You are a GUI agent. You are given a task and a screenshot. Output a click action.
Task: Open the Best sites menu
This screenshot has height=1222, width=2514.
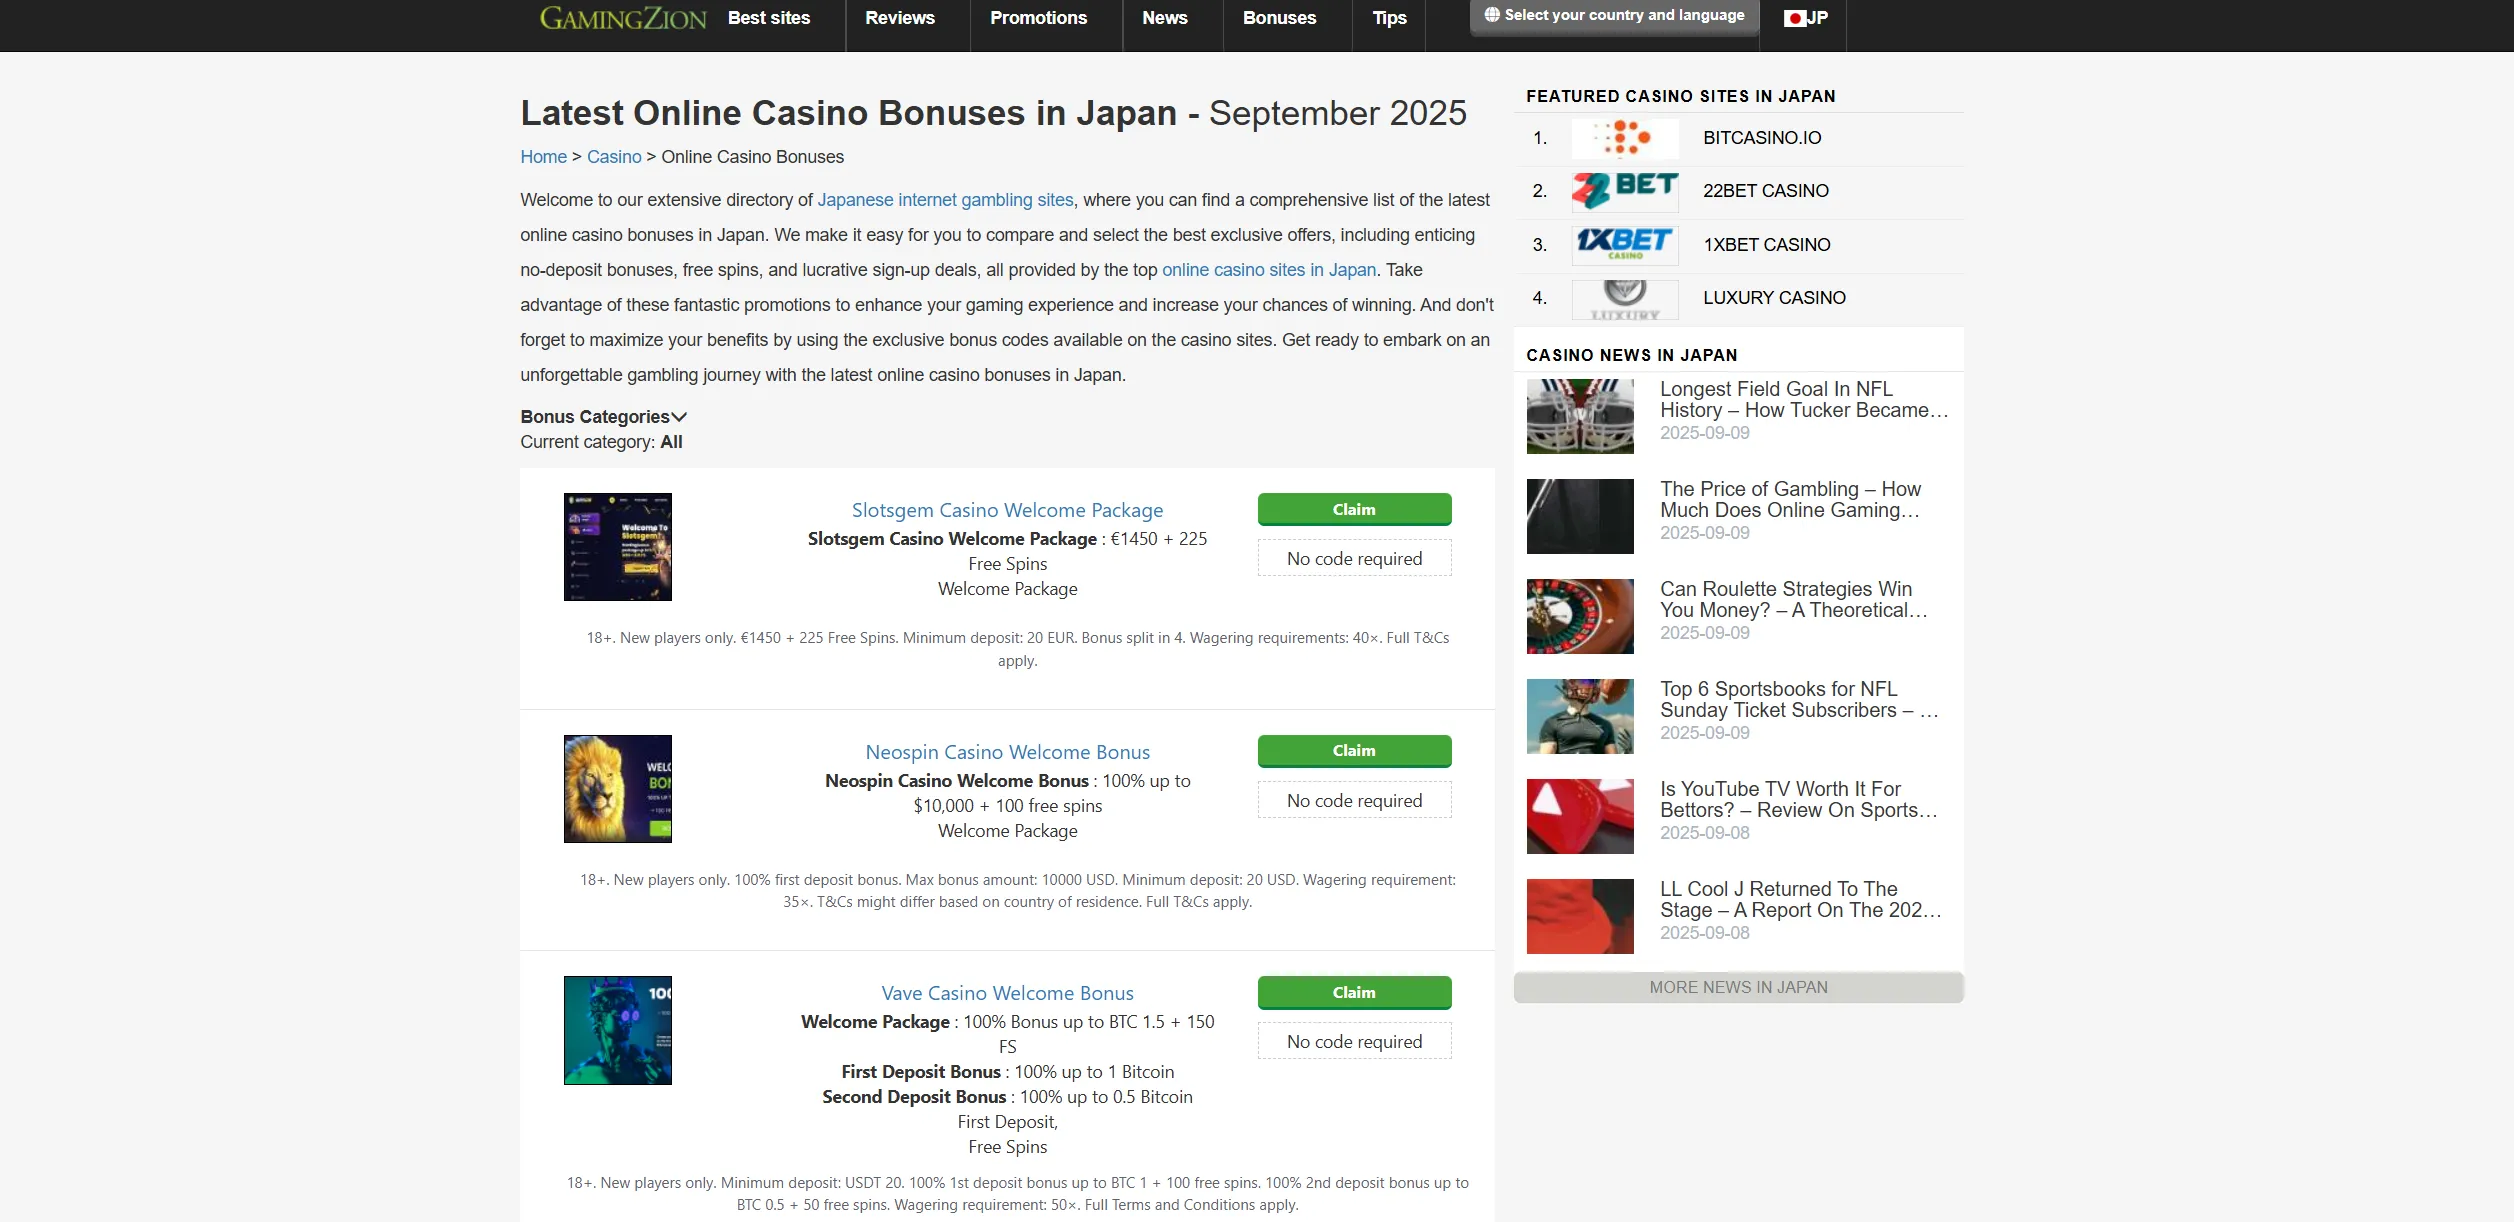tap(769, 18)
